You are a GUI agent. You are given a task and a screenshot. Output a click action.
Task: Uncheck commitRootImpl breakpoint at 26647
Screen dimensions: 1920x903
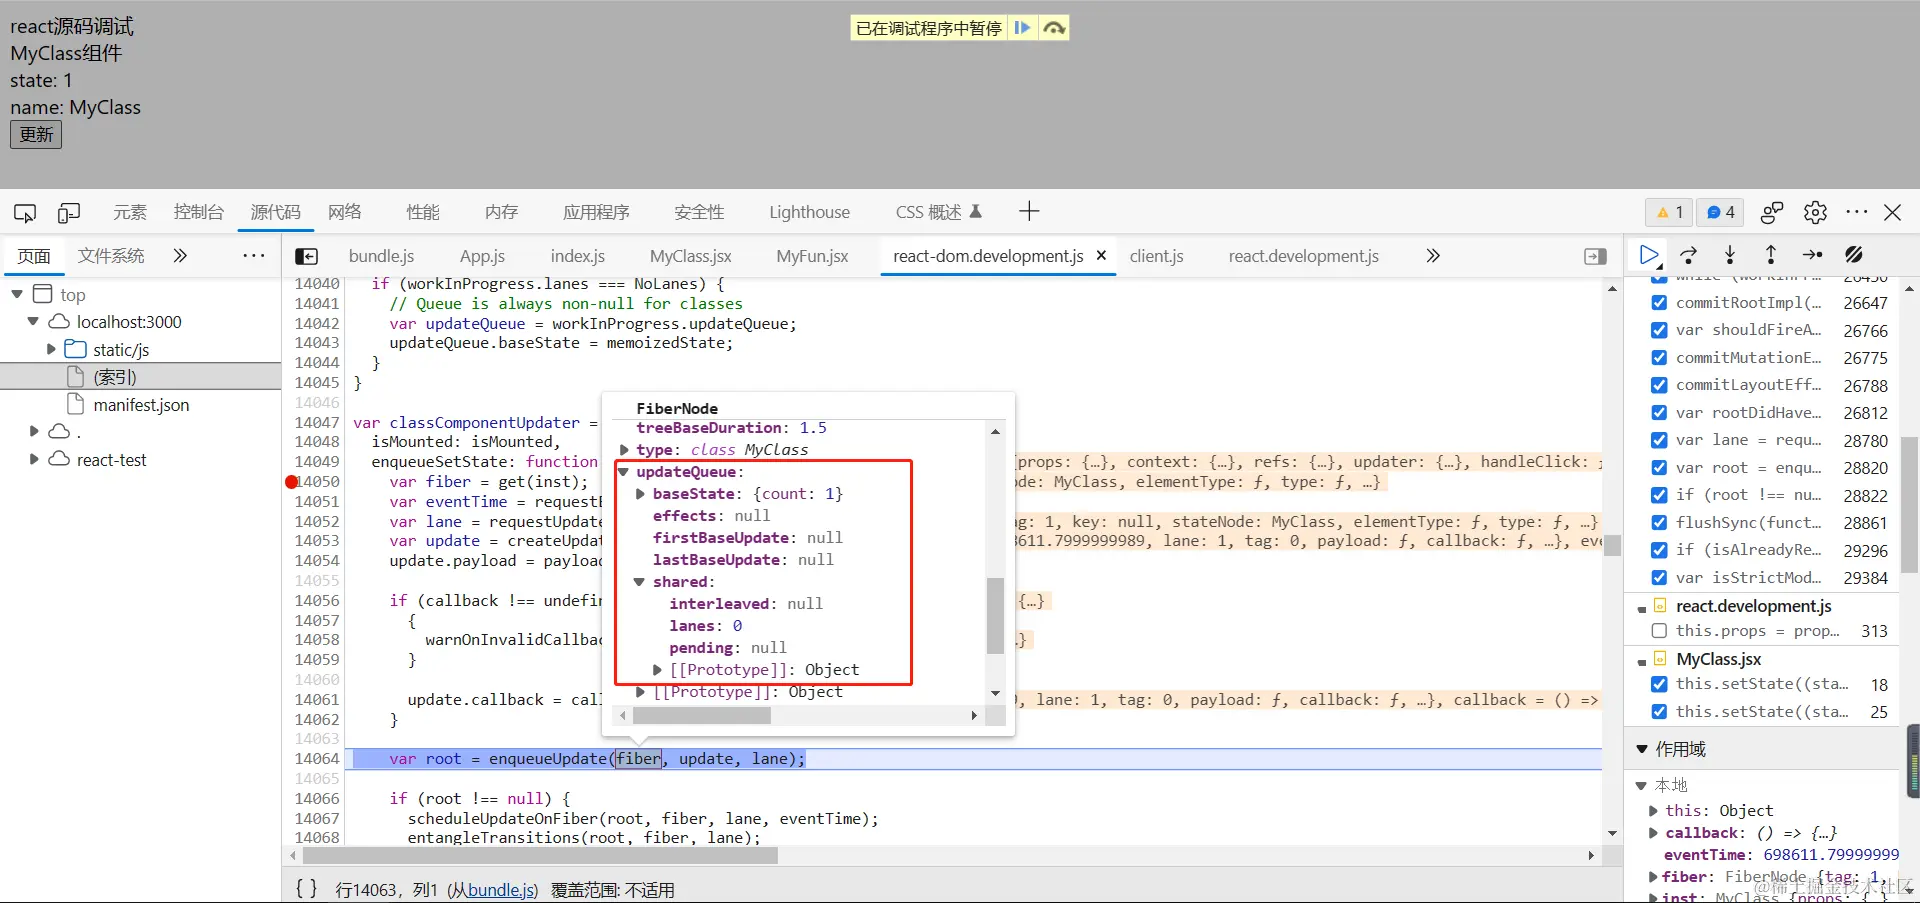(x=1659, y=303)
